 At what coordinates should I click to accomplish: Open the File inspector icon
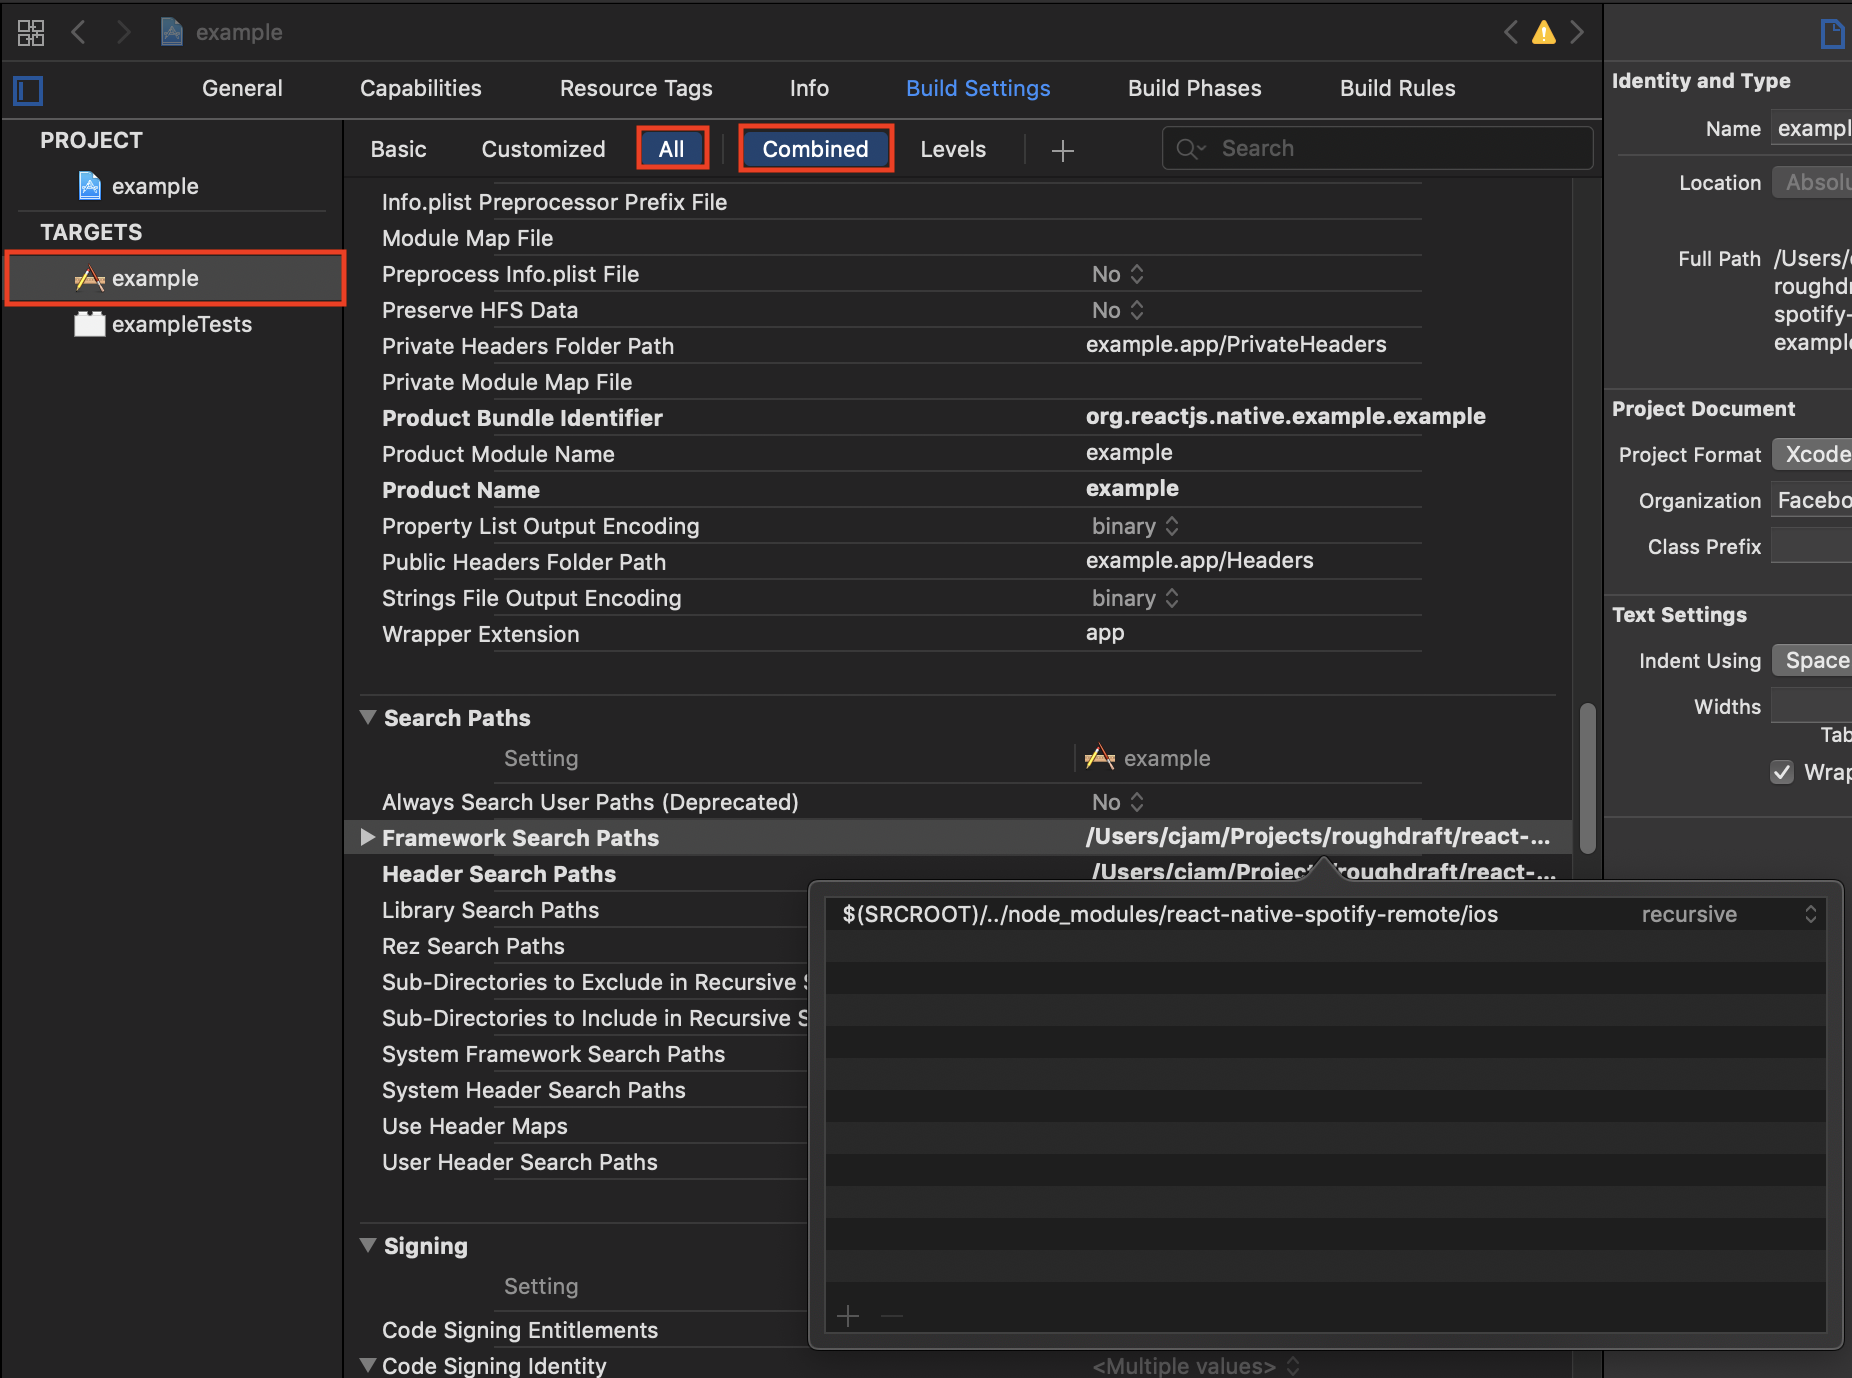coord(1832,34)
